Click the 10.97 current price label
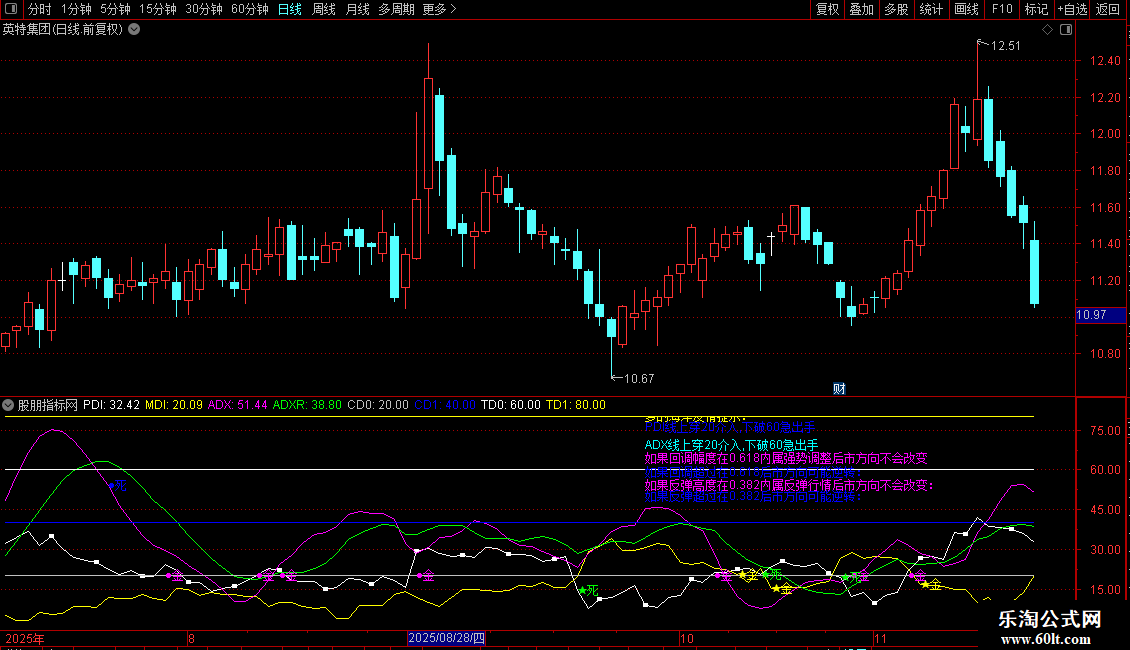The height and width of the screenshot is (650, 1130). (1091, 315)
